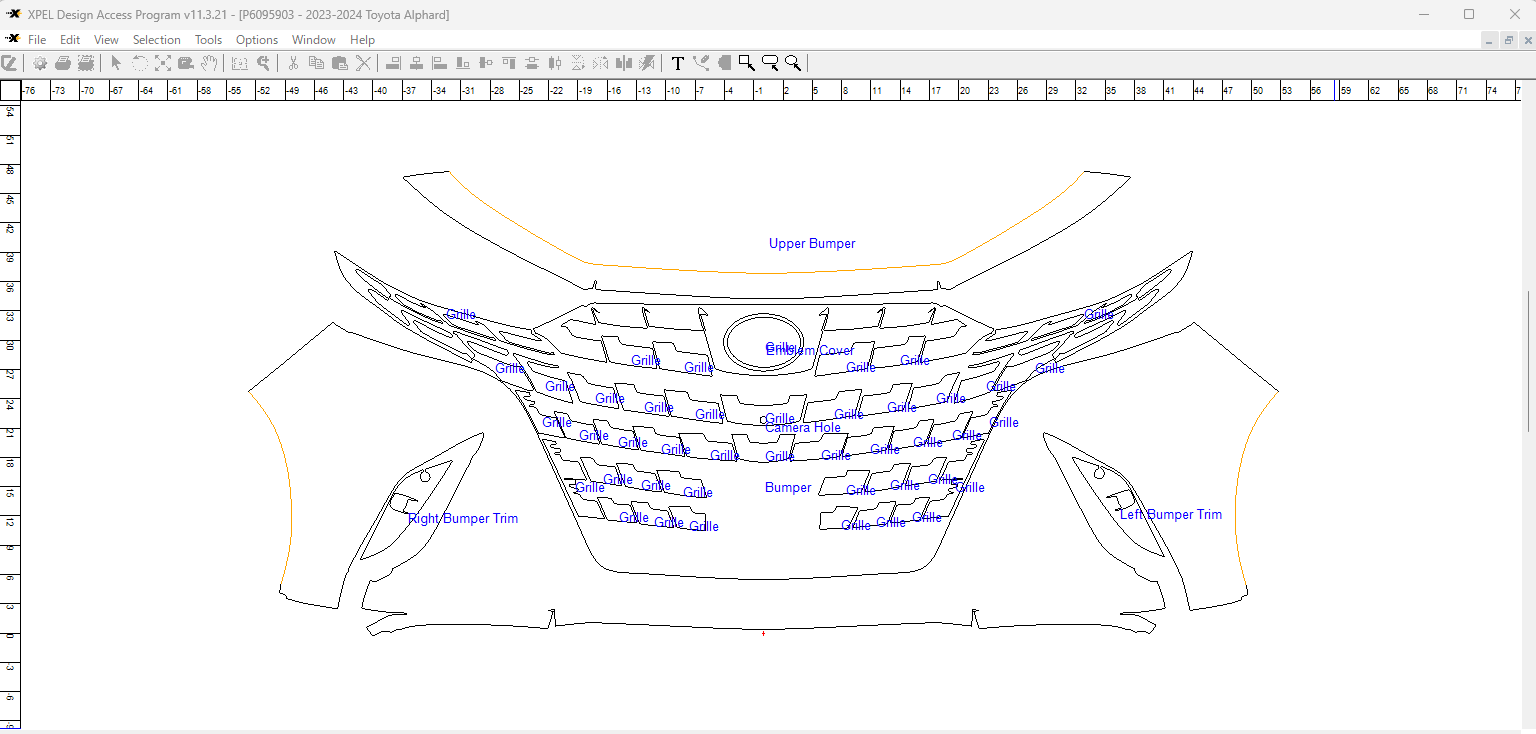
Task: Click the pencil edit icon in the toolbar
Action: pyautogui.click(x=9, y=63)
